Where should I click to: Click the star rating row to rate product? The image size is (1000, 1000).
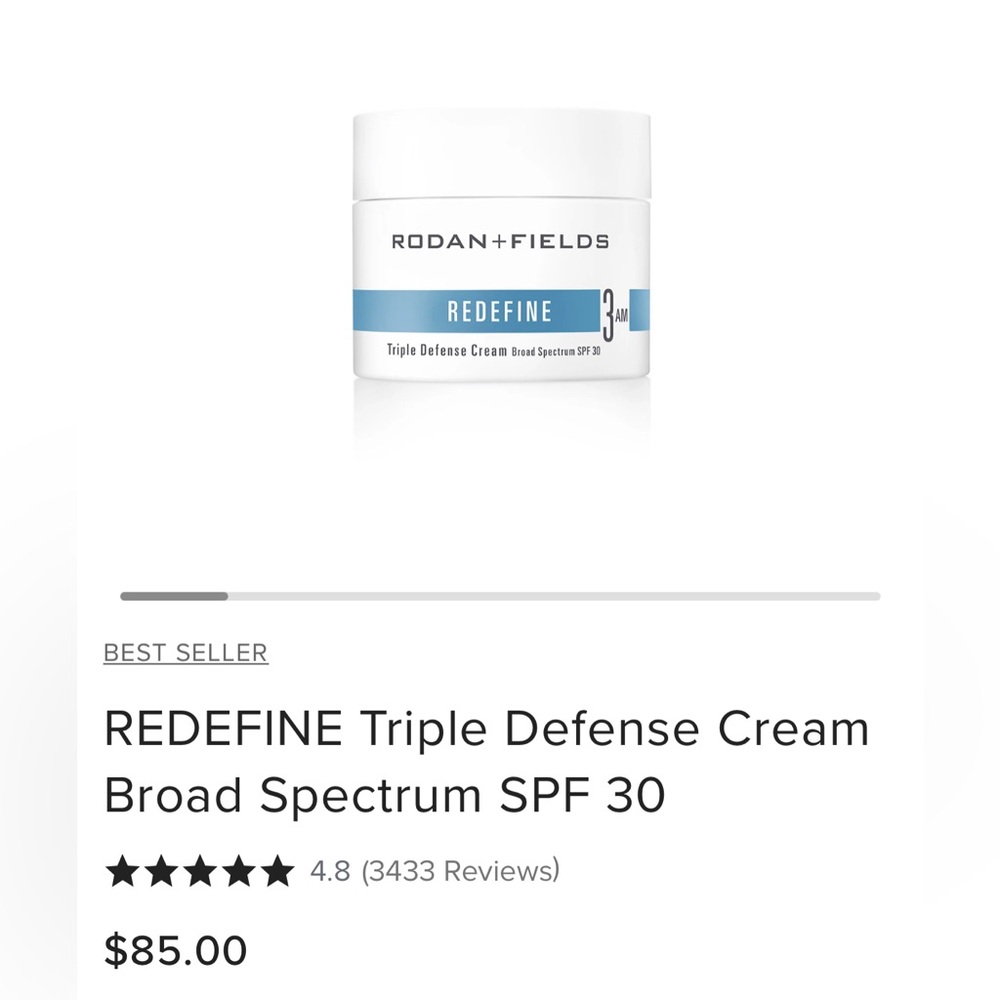[x=200, y=871]
